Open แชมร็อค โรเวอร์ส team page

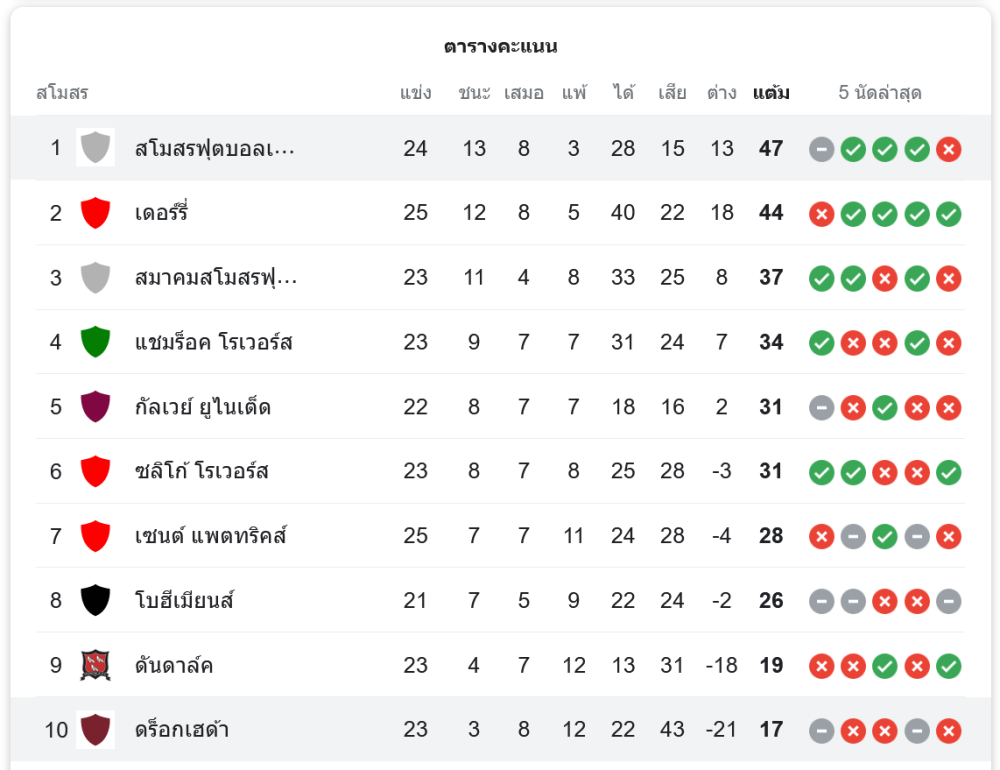click(x=213, y=342)
